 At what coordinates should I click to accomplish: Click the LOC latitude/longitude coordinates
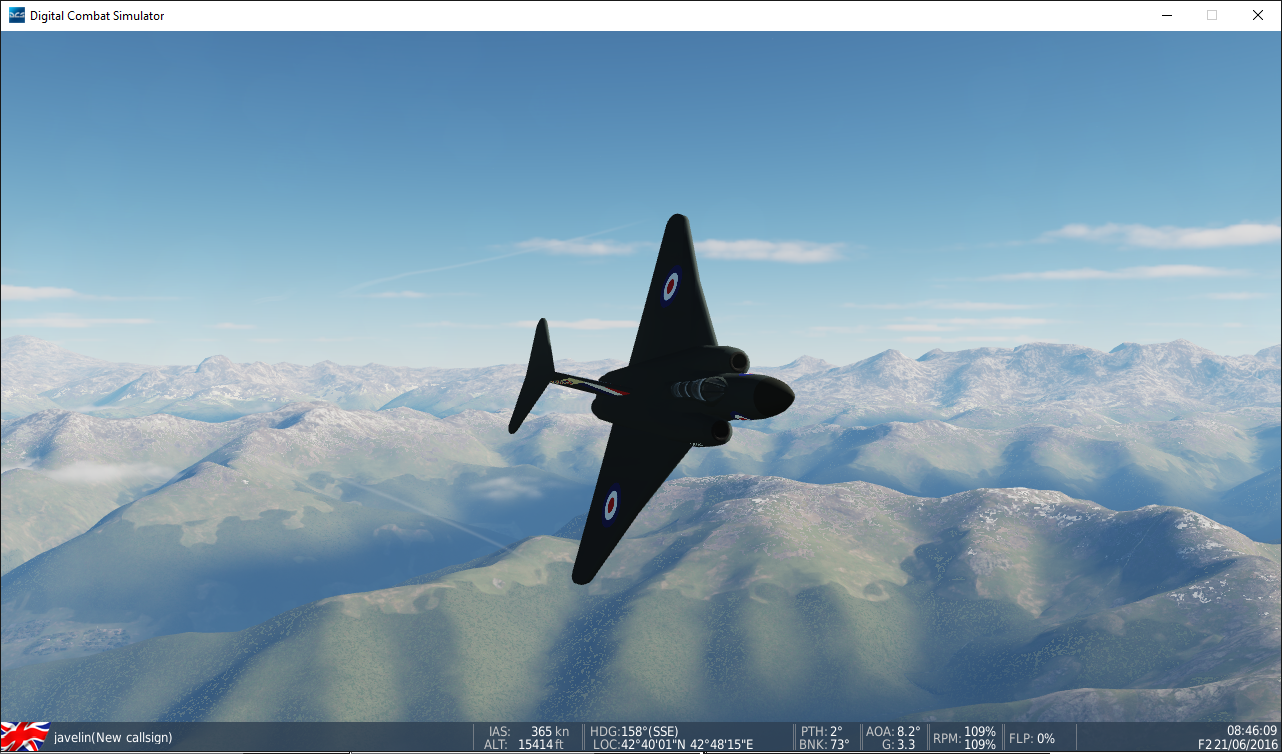click(x=672, y=744)
